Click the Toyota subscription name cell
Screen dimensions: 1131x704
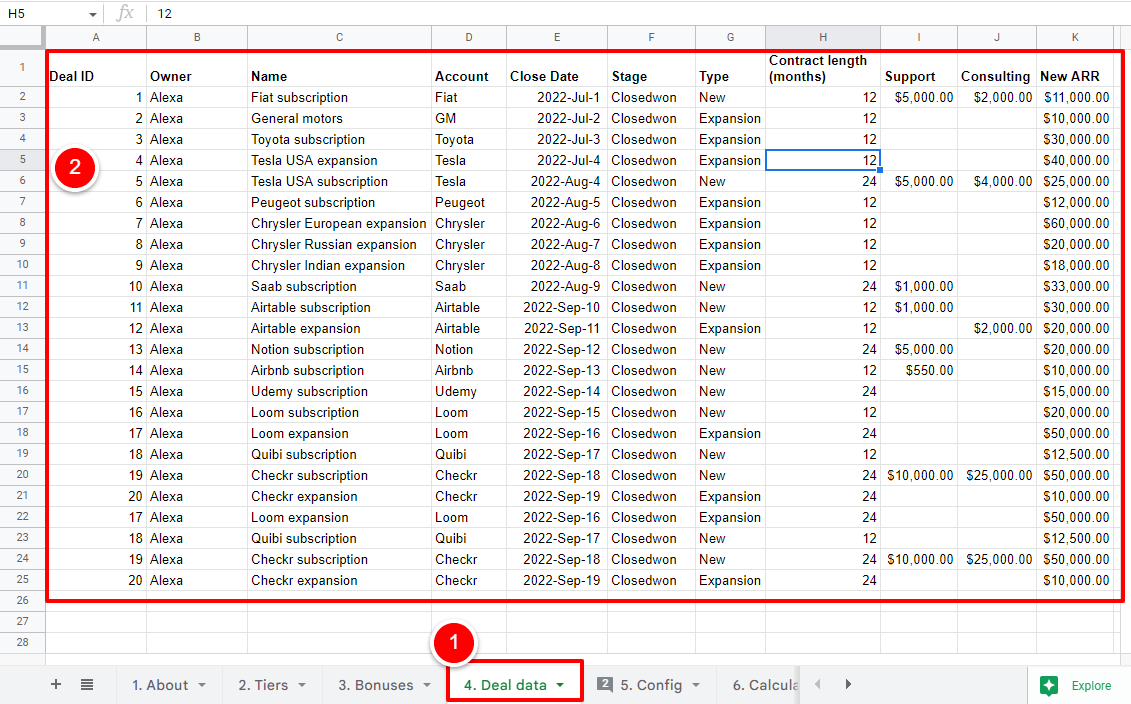click(x=340, y=139)
